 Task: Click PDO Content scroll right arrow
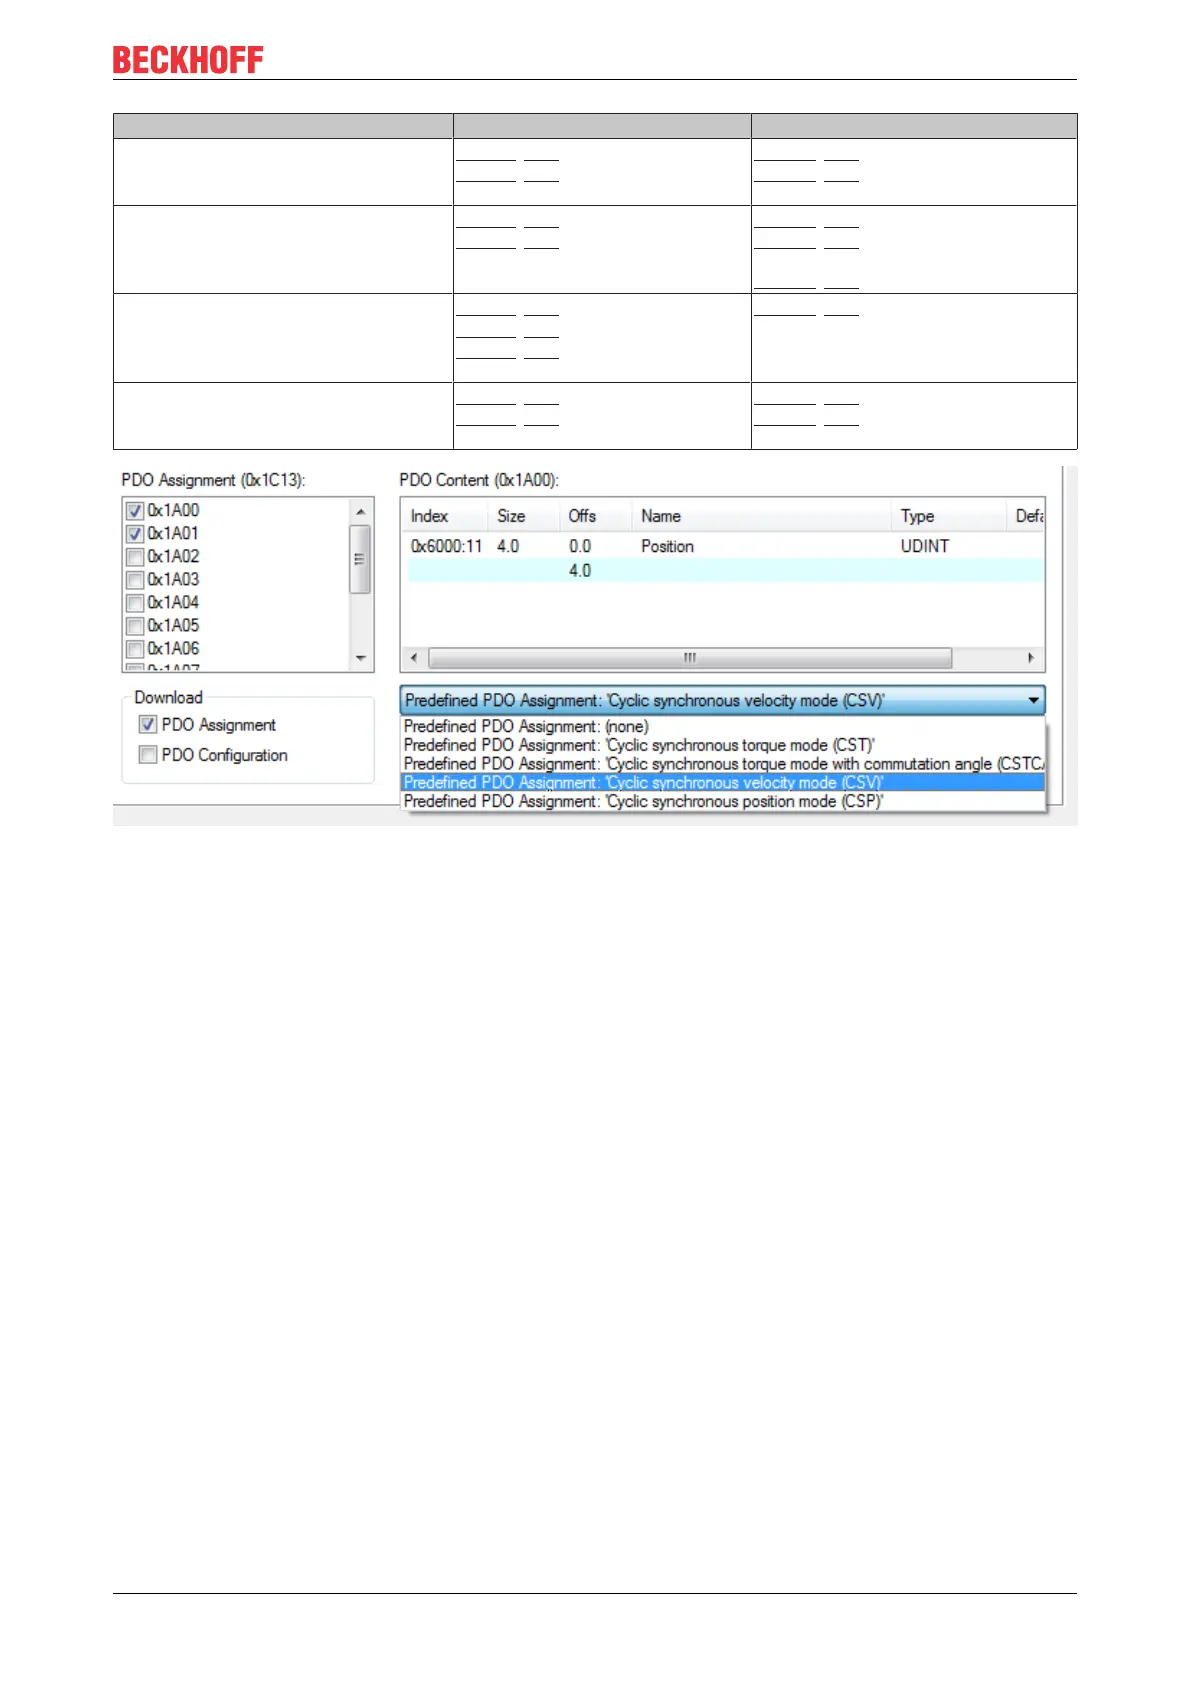pyautogui.click(x=1031, y=658)
